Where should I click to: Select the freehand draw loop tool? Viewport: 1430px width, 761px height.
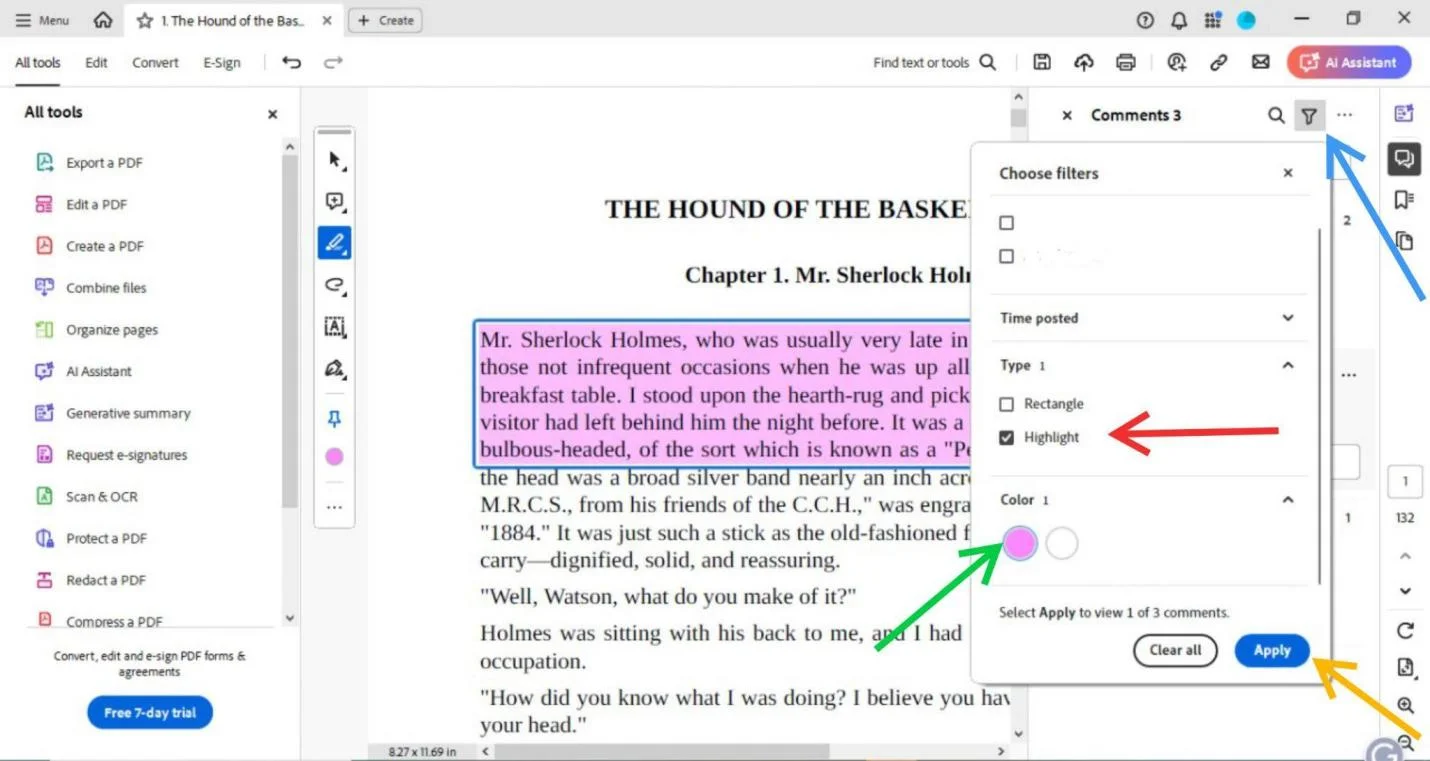click(334, 285)
